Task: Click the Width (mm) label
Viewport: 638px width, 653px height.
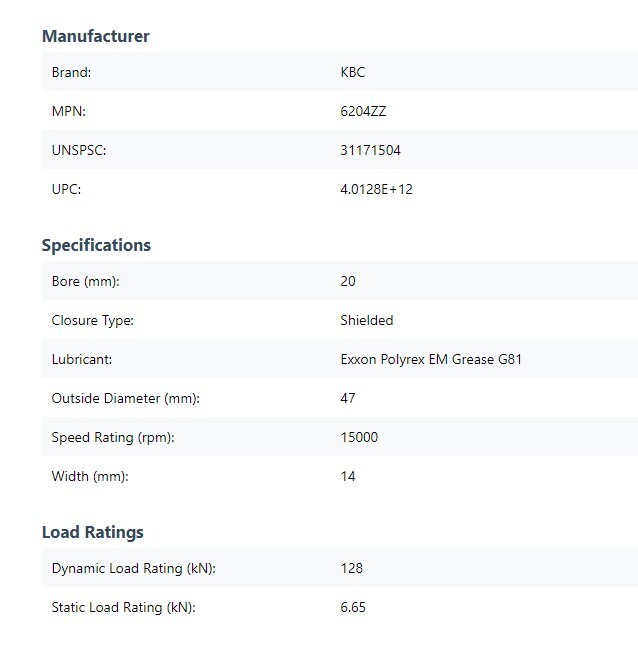Action: (90, 476)
